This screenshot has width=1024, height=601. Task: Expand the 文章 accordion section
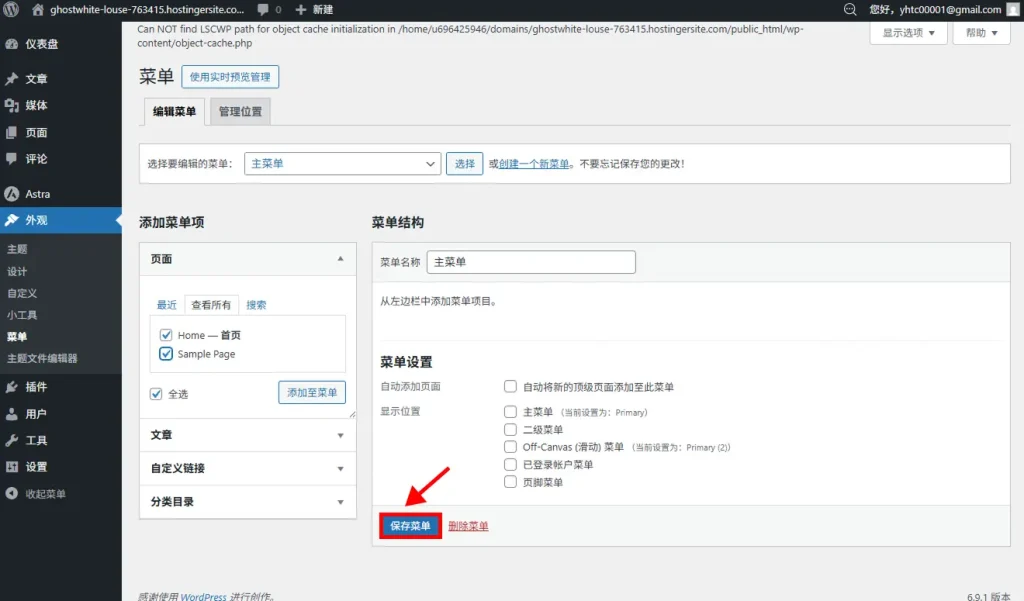pyautogui.click(x=247, y=435)
